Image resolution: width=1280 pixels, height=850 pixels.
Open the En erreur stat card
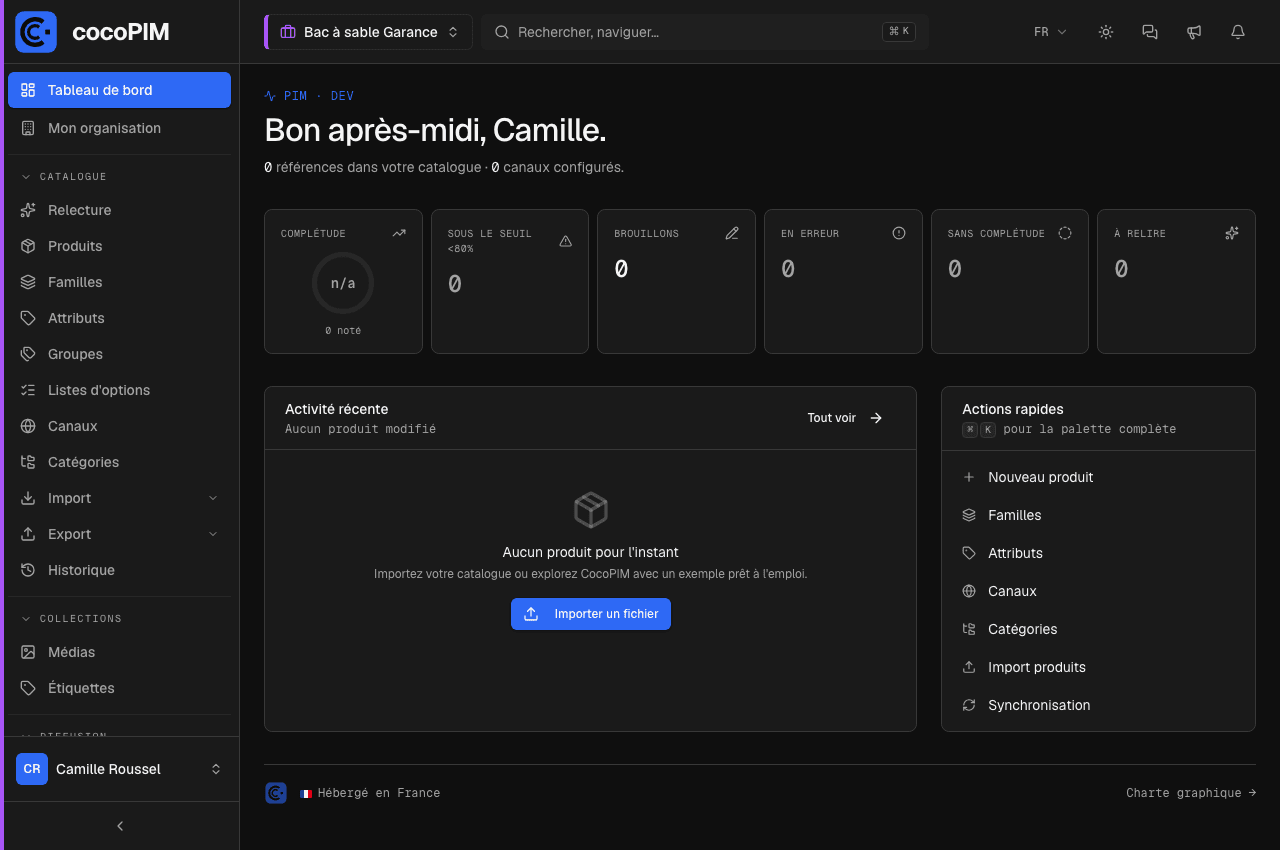tap(843, 281)
